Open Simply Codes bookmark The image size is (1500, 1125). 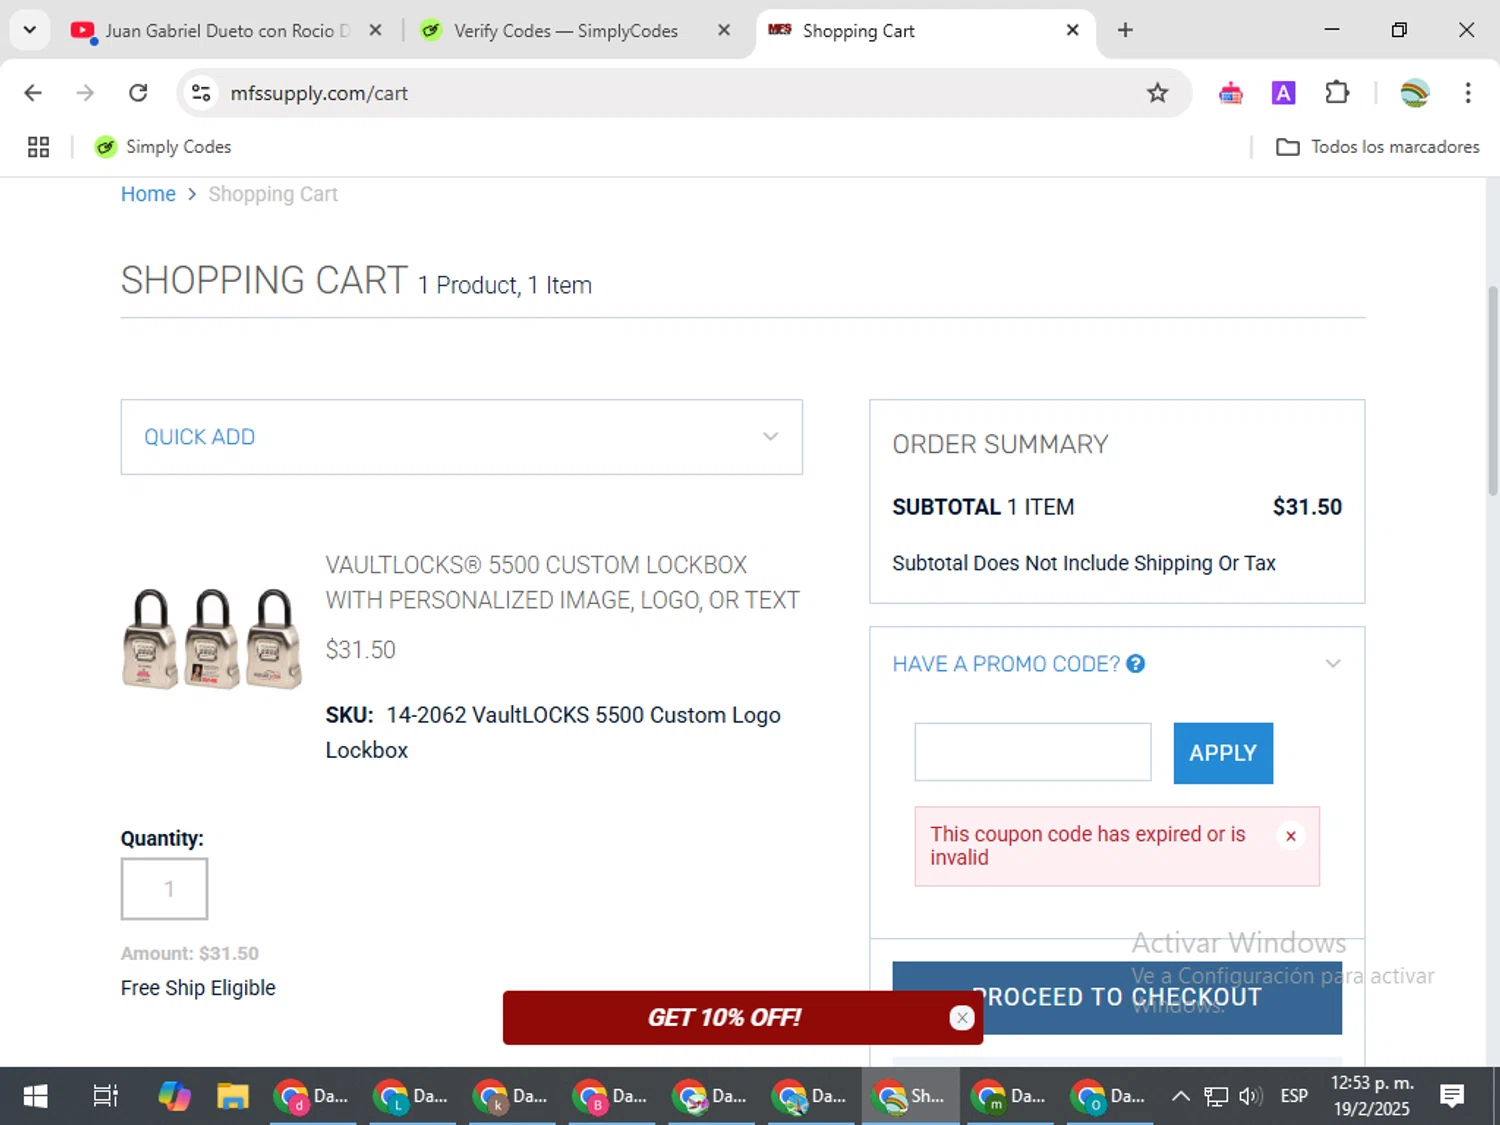163,147
